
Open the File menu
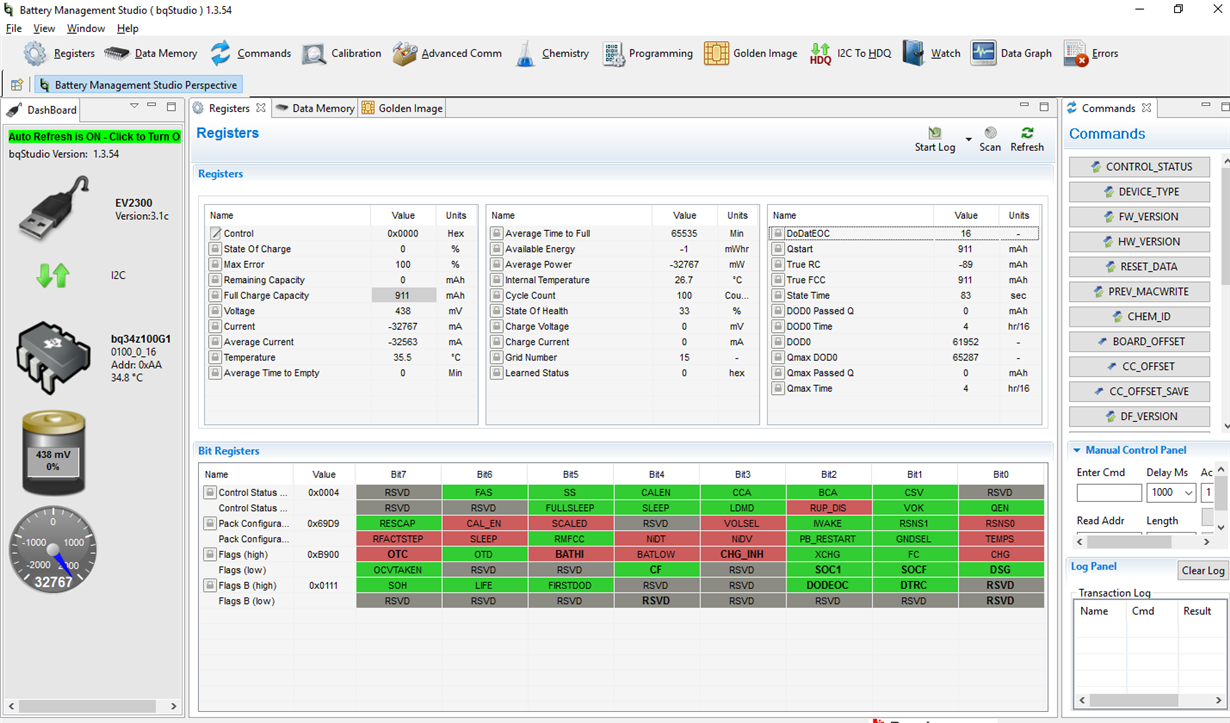point(14,28)
